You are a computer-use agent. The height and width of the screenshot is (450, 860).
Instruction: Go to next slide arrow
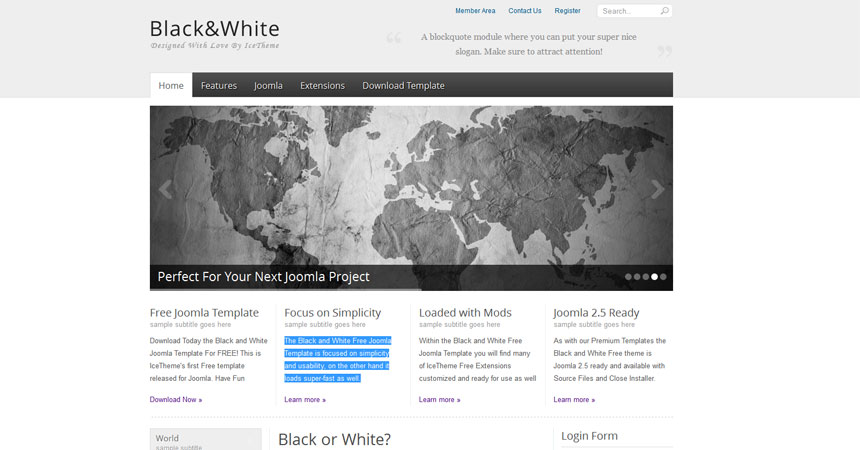click(658, 189)
